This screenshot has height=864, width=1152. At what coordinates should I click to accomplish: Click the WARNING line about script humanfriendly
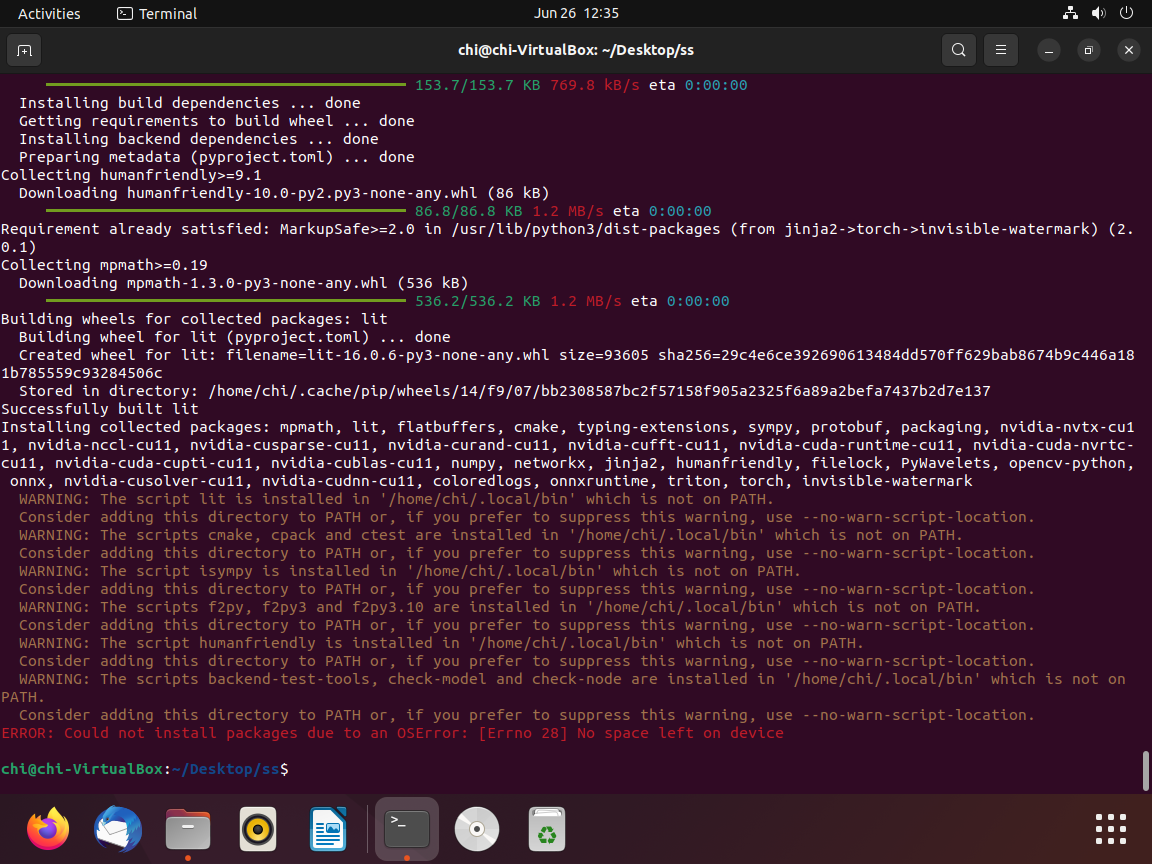(441, 644)
